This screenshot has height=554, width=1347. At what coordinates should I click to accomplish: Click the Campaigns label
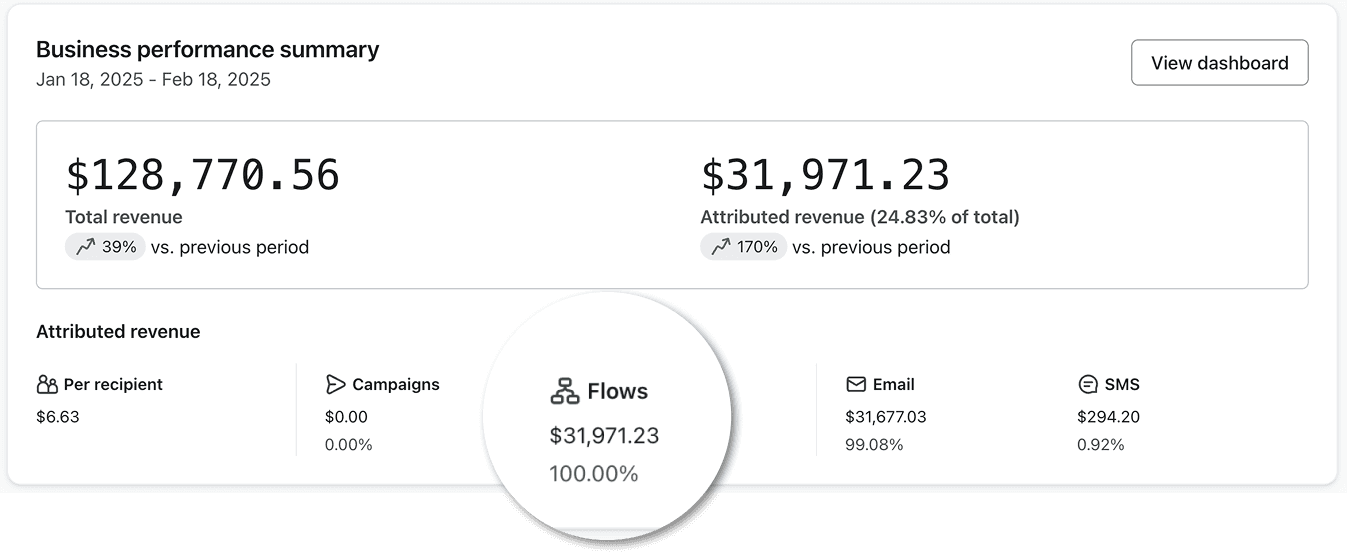point(396,384)
